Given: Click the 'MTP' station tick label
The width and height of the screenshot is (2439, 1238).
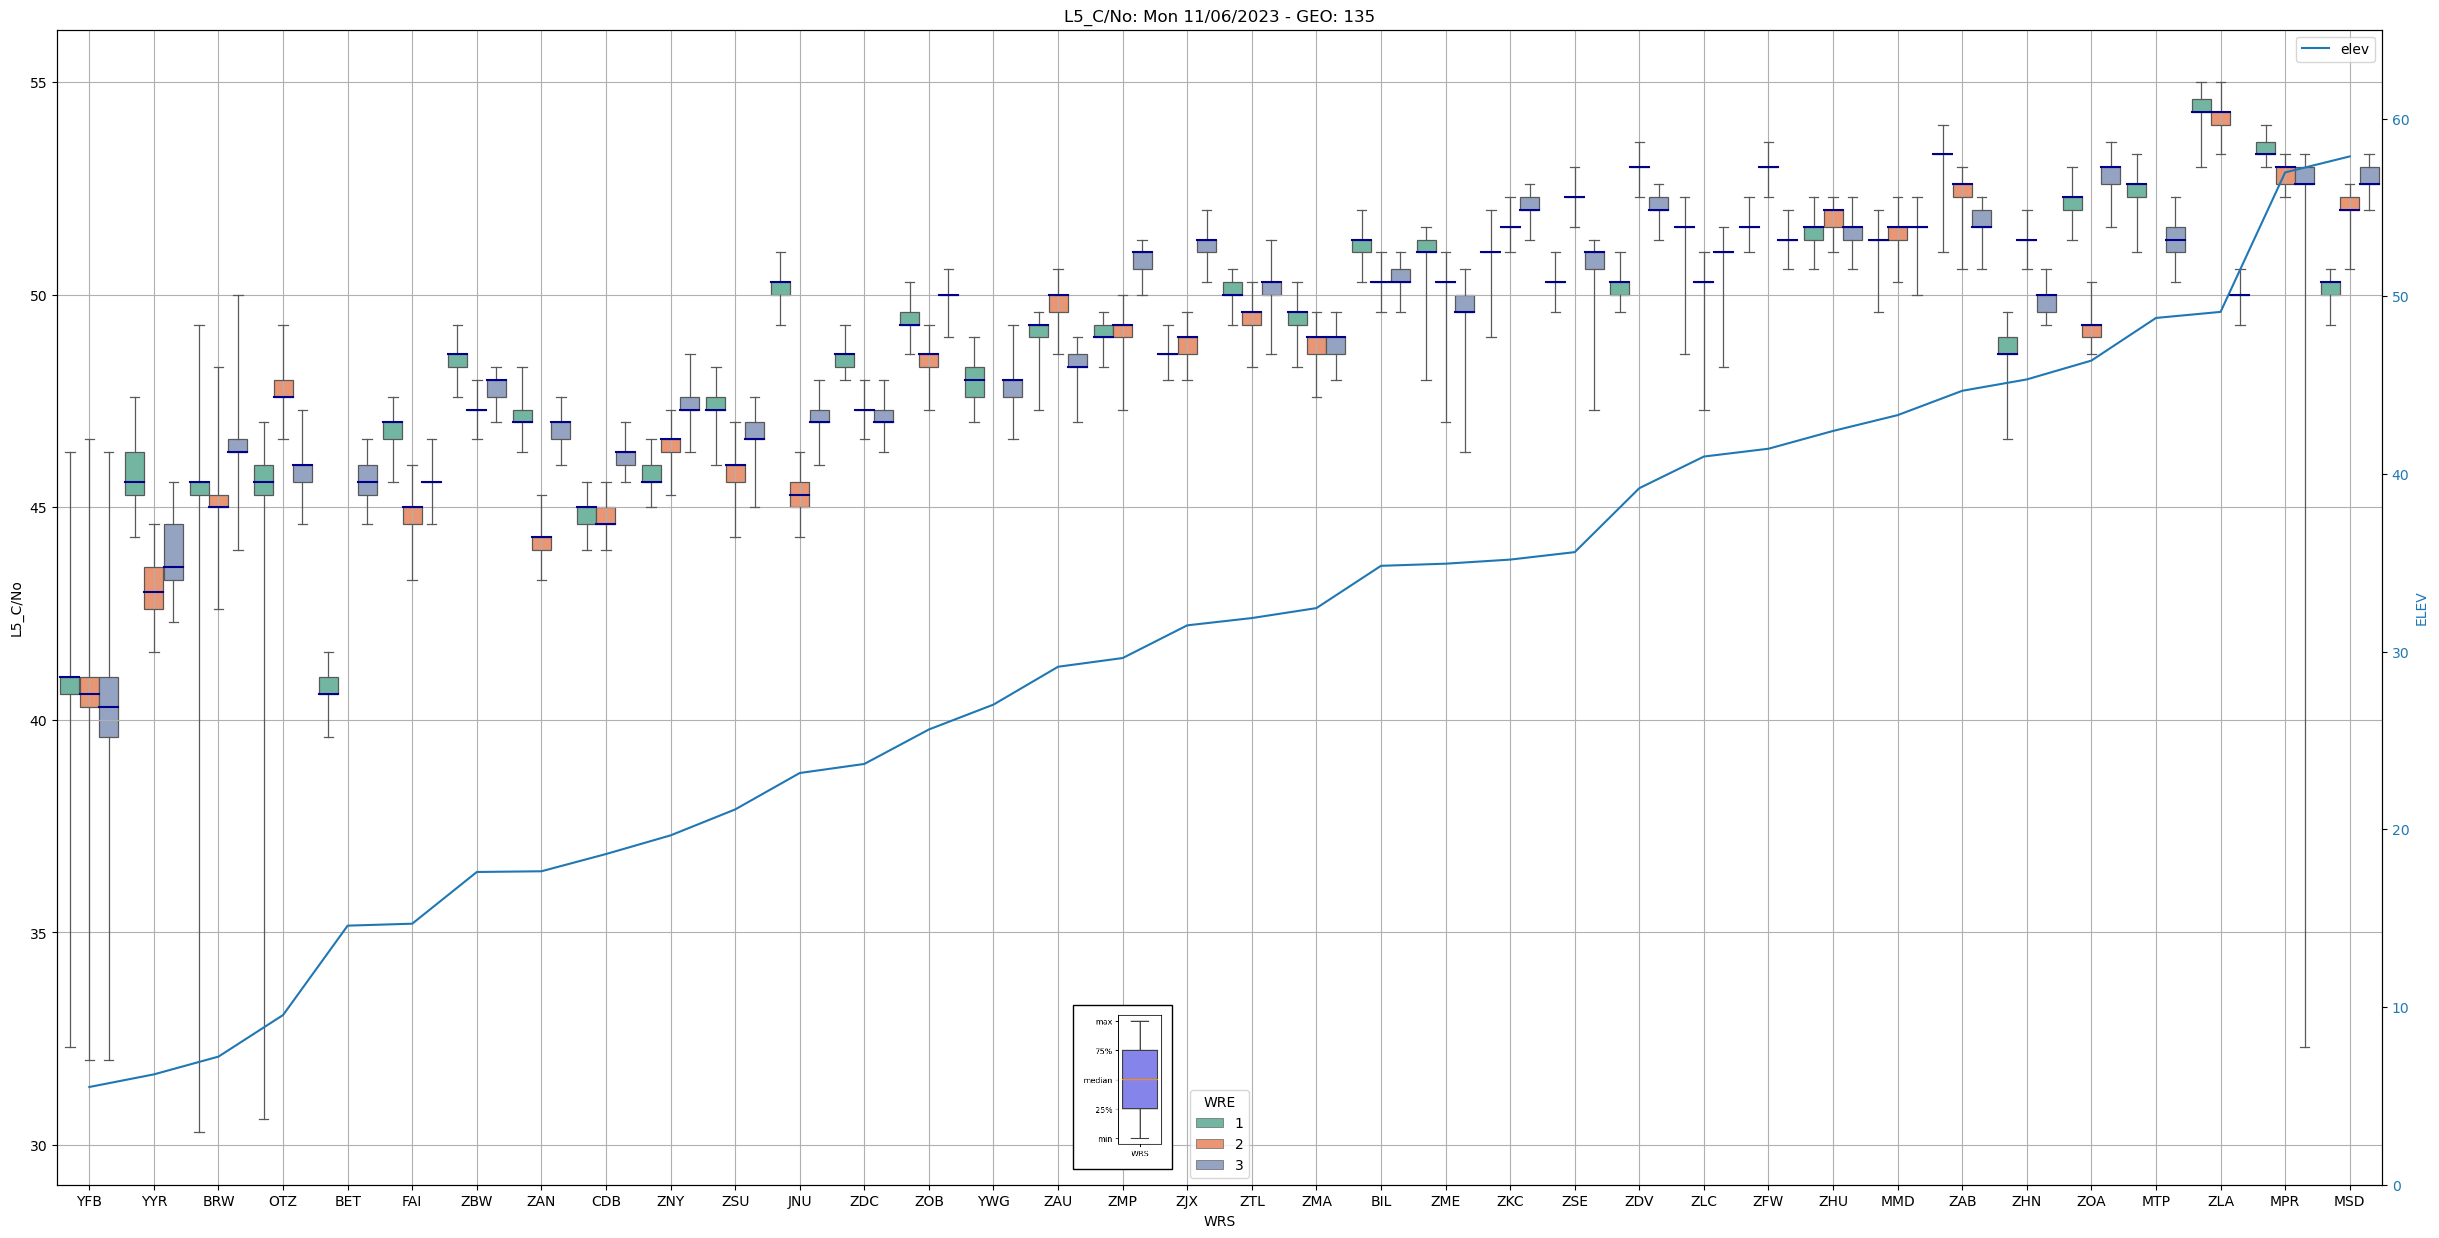Looking at the screenshot, I should pyautogui.click(x=2156, y=1201).
